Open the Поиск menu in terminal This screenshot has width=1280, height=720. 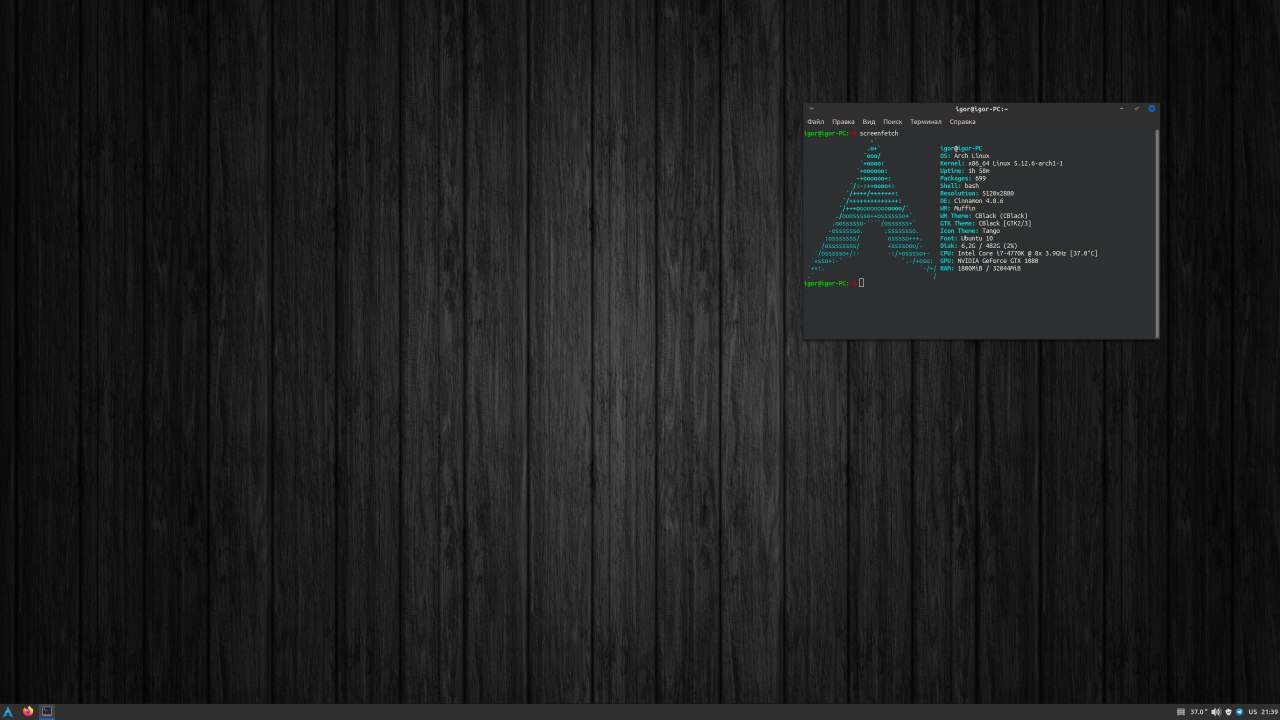pos(892,122)
